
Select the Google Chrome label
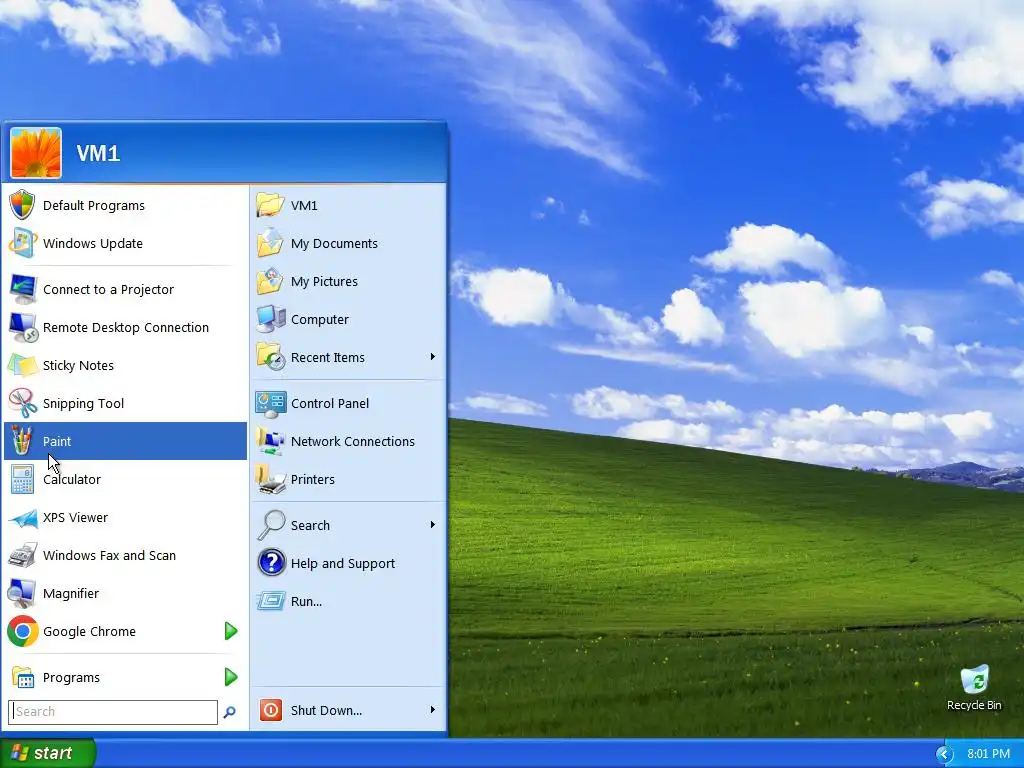click(x=89, y=632)
